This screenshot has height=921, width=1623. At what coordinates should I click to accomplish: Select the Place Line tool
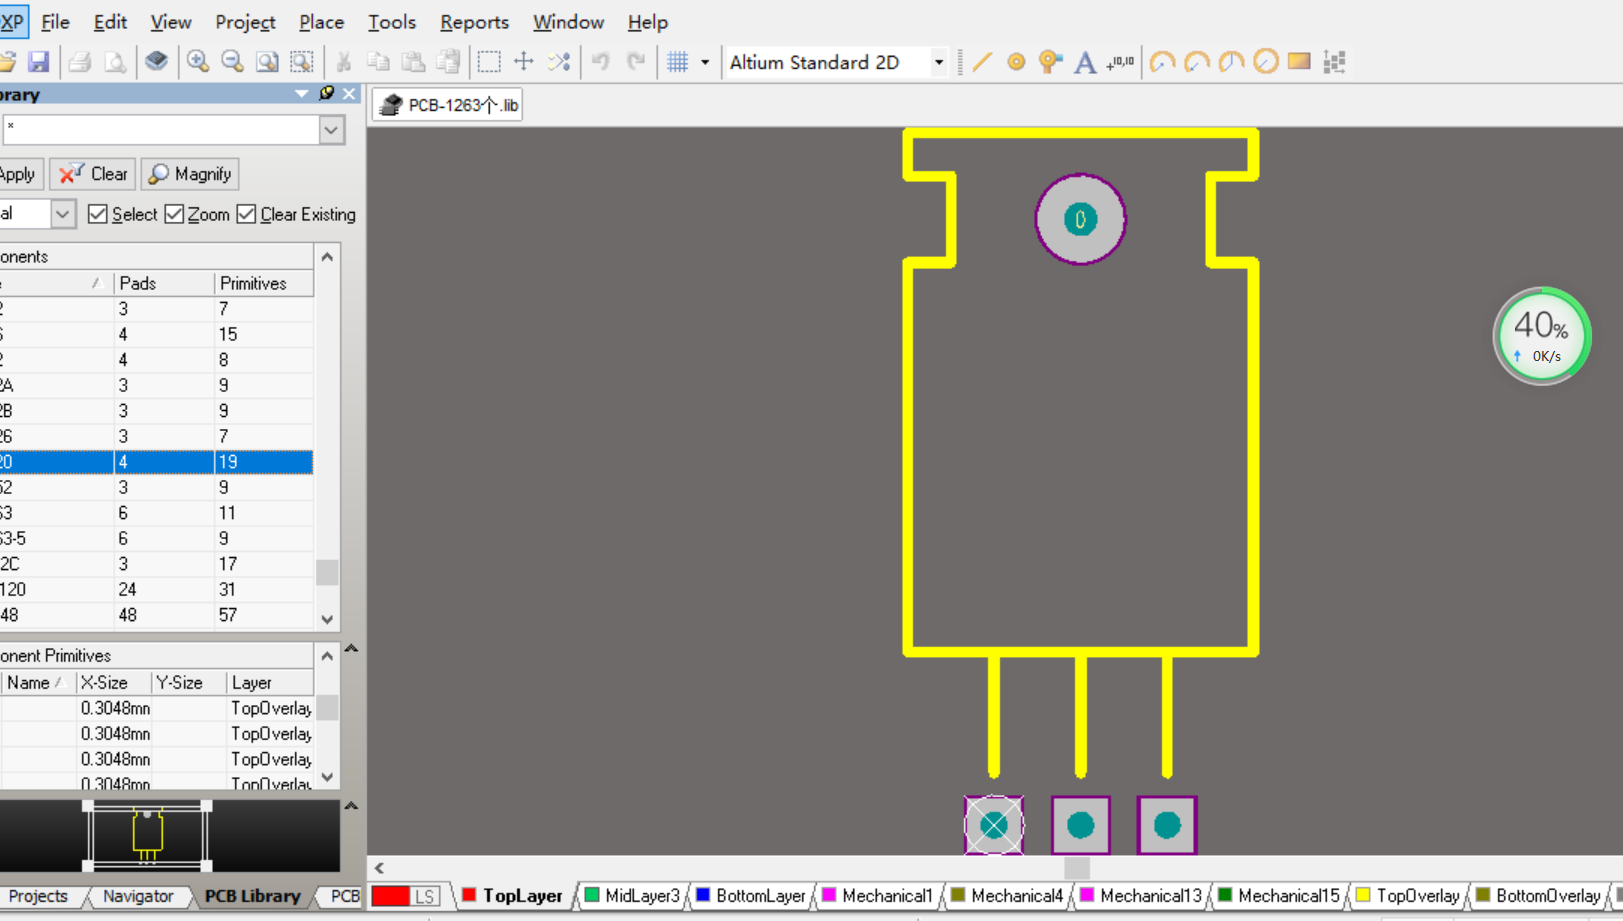[x=982, y=62]
